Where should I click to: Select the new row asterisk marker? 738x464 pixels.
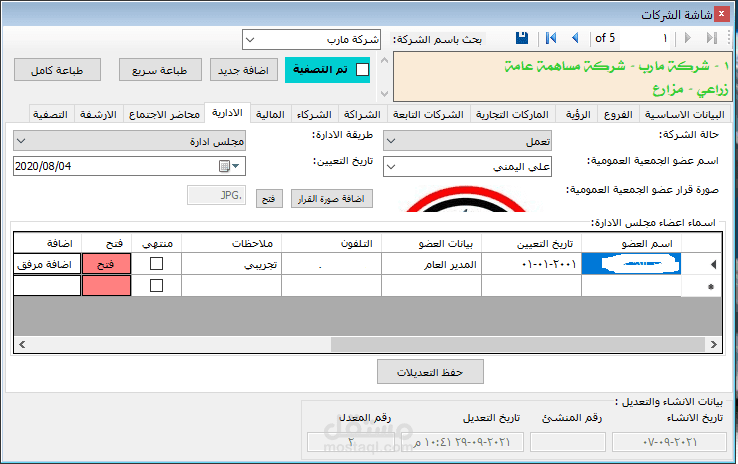pyautogui.click(x=711, y=286)
